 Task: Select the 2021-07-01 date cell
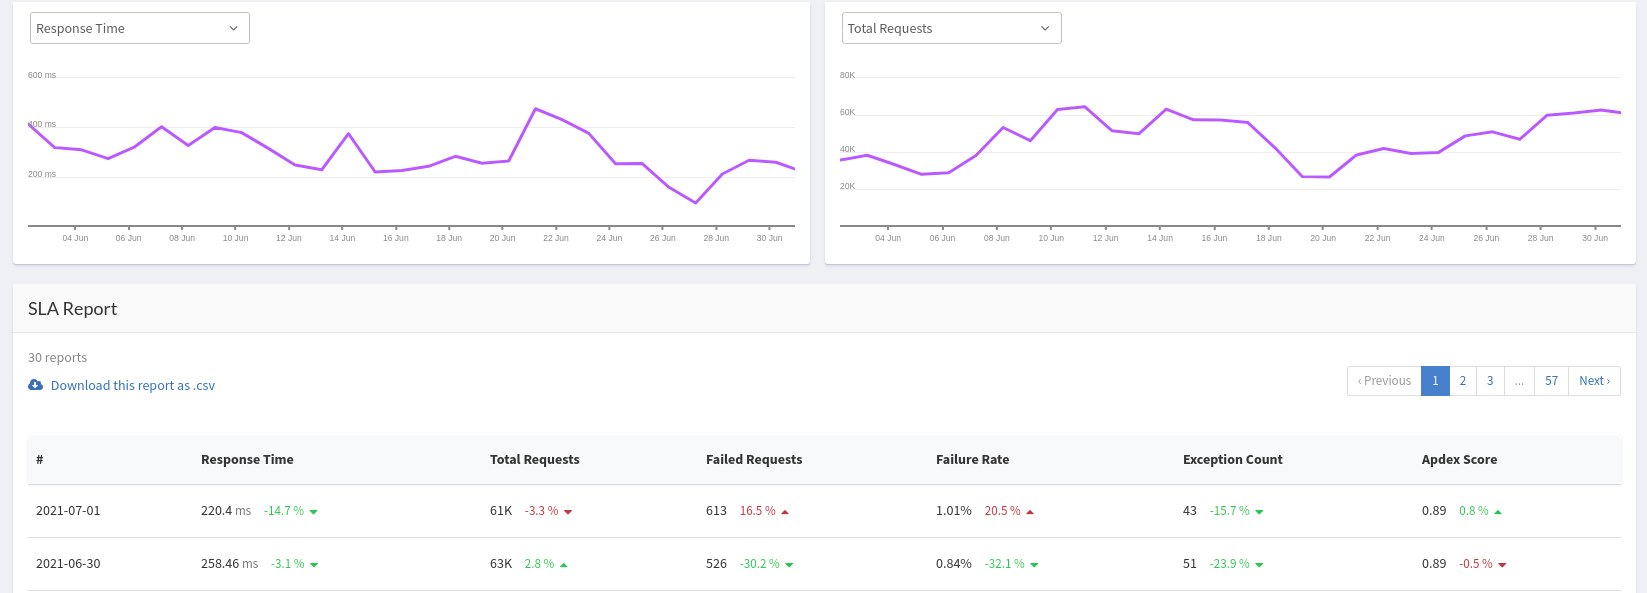pos(68,511)
